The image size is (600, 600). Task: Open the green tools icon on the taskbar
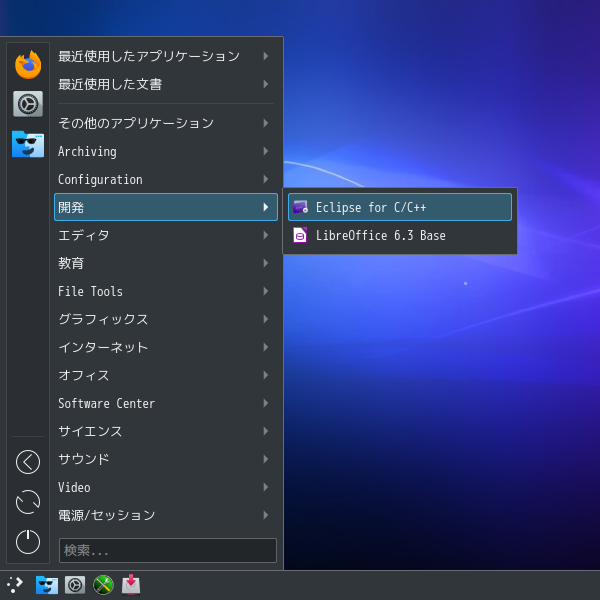click(x=103, y=585)
